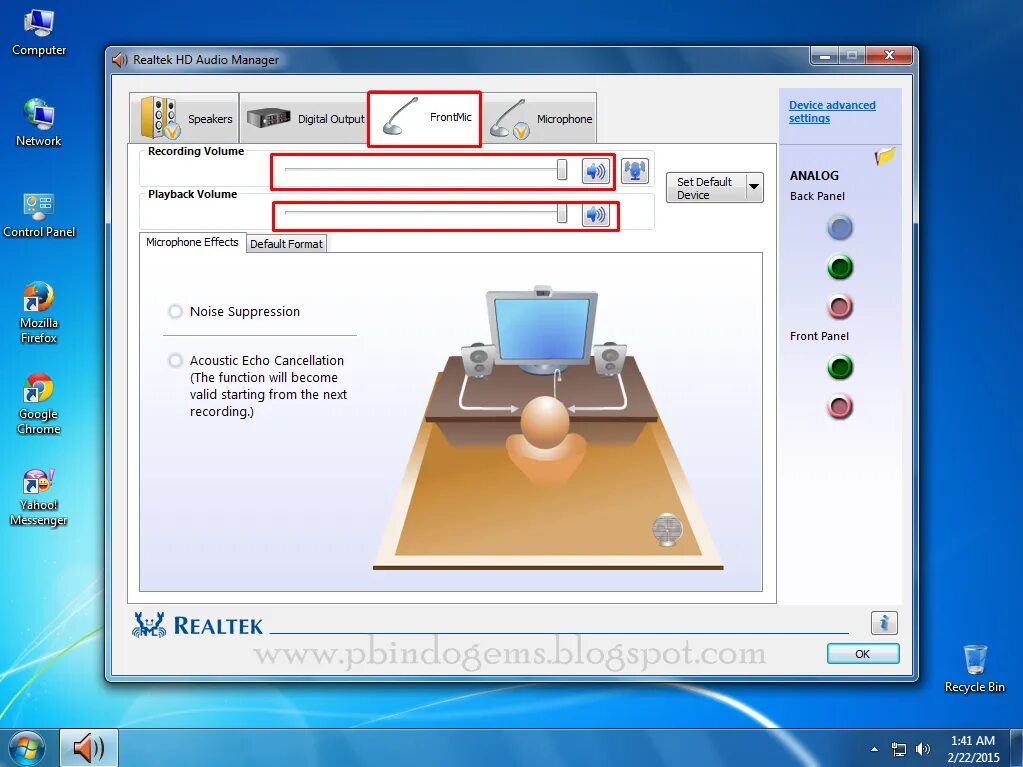Click the right speaker in the illustration

[609, 359]
